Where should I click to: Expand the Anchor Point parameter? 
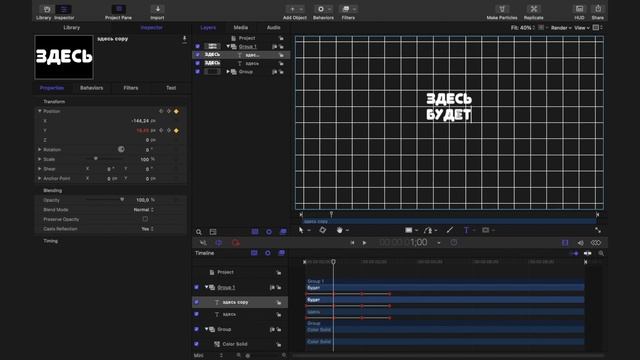pyautogui.click(x=40, y=178)
